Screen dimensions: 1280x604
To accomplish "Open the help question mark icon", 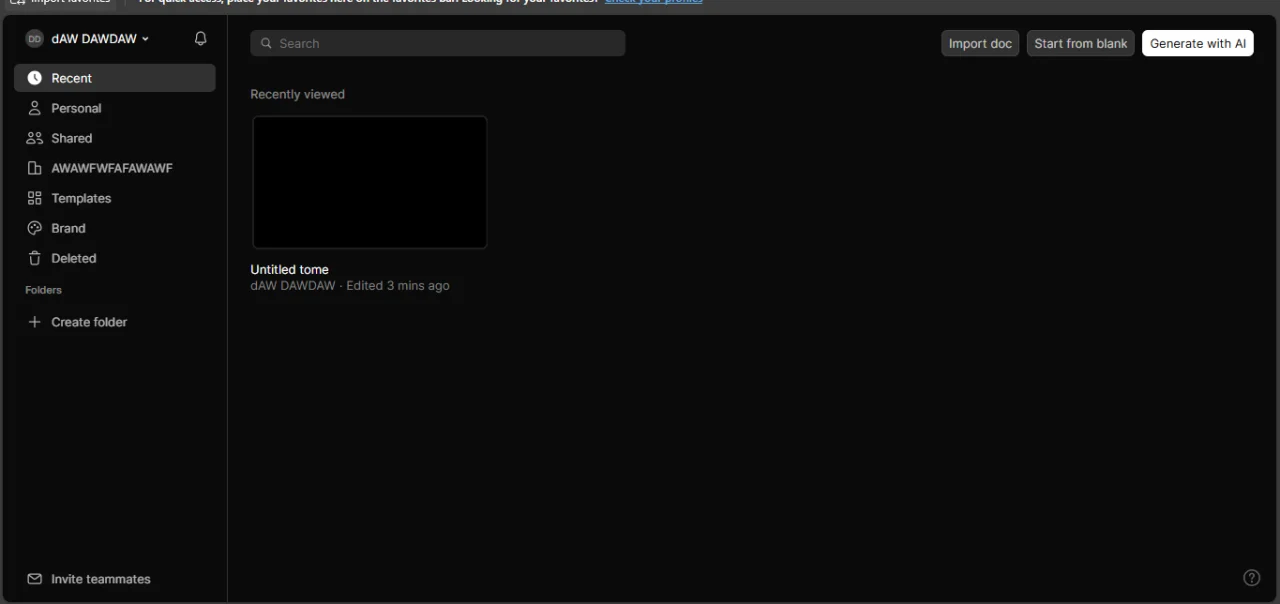I will click(1251, 577).
